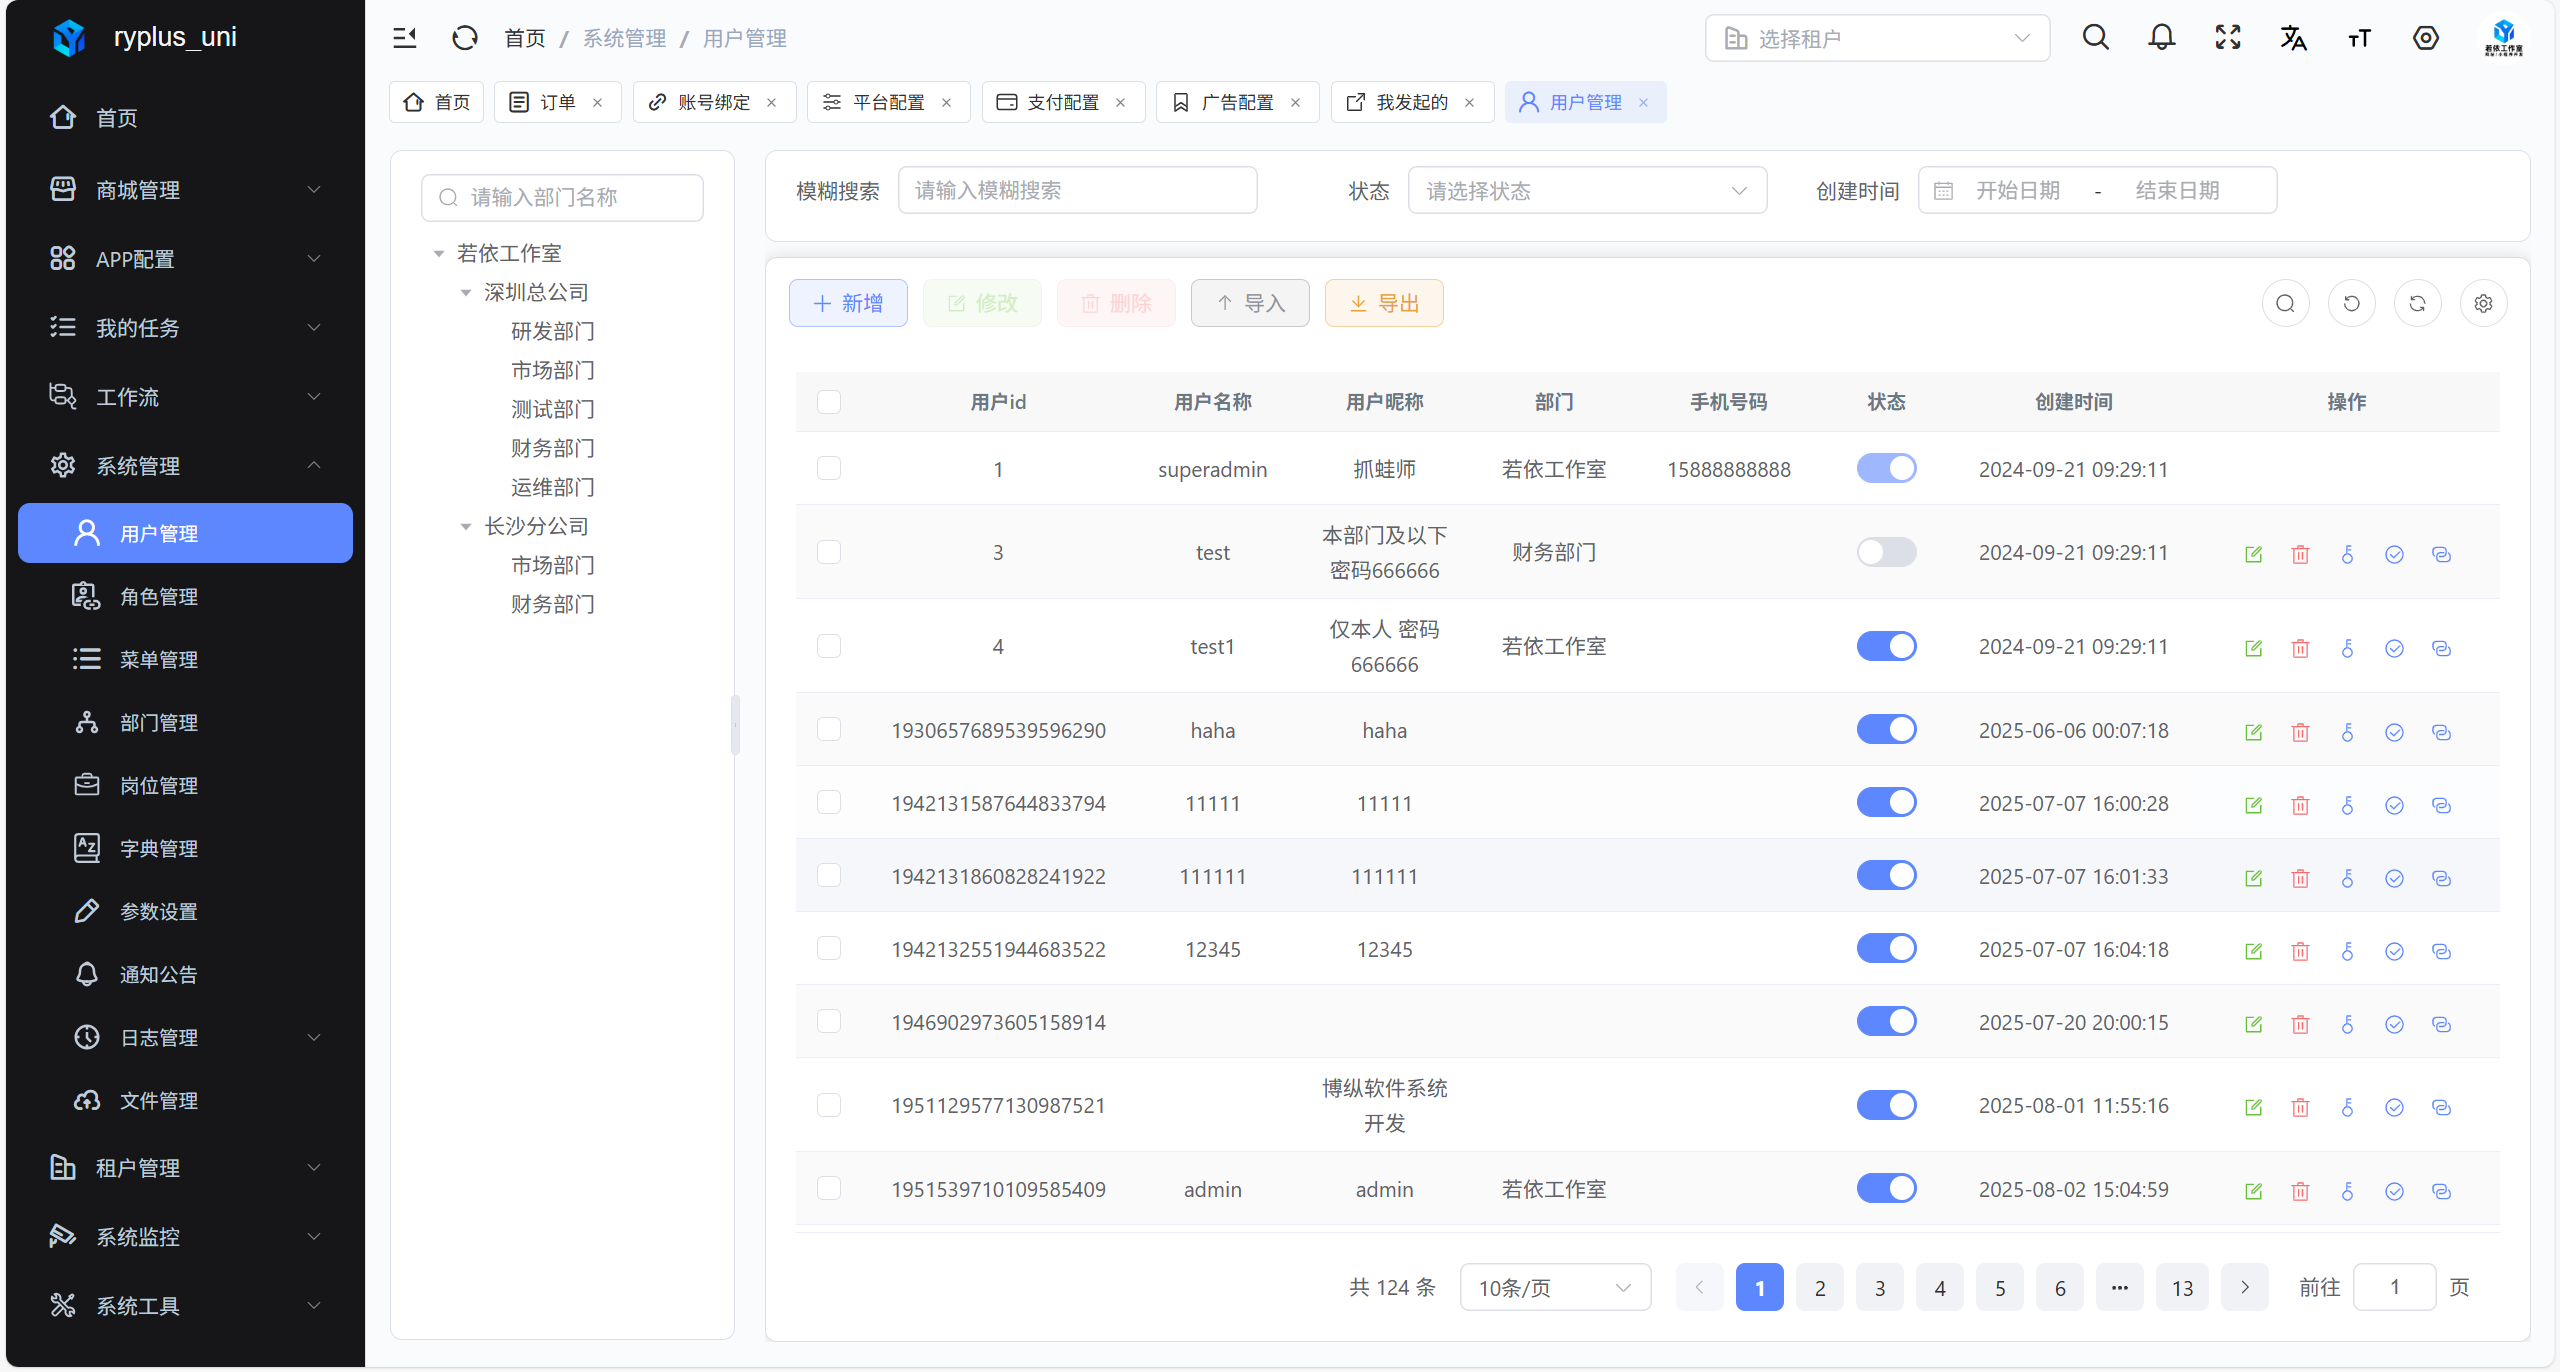This screenshot has height=1372, width=2560.
Task: Collapse the 深圳总公司 tree node
Action: 465,293
